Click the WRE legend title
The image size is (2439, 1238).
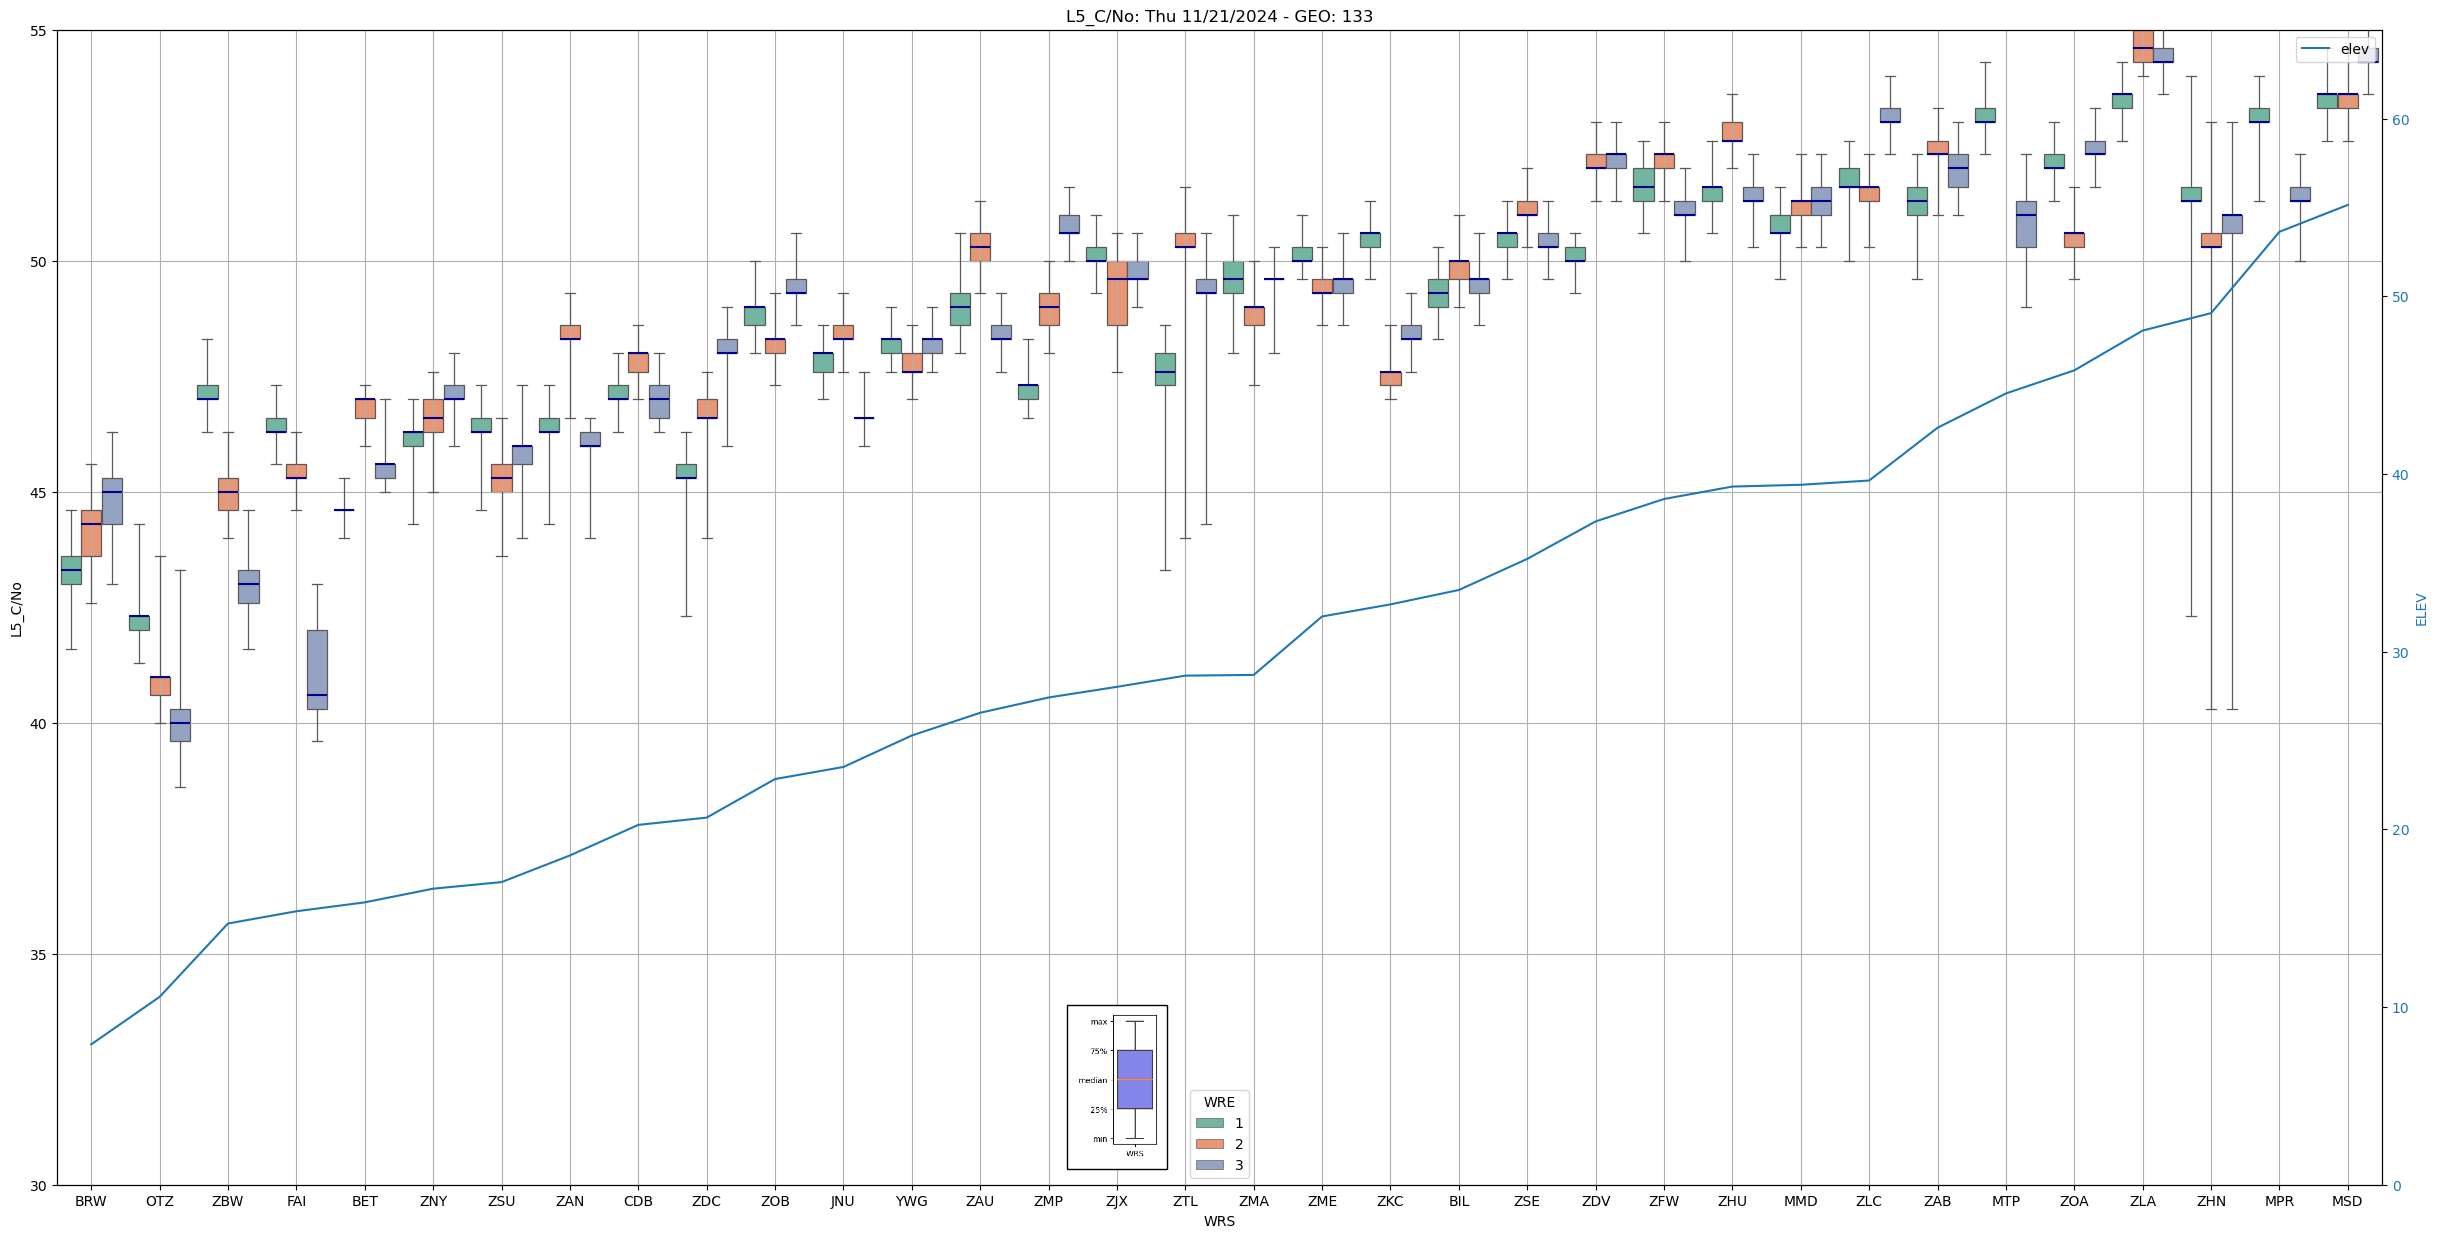point(1219,1102)
